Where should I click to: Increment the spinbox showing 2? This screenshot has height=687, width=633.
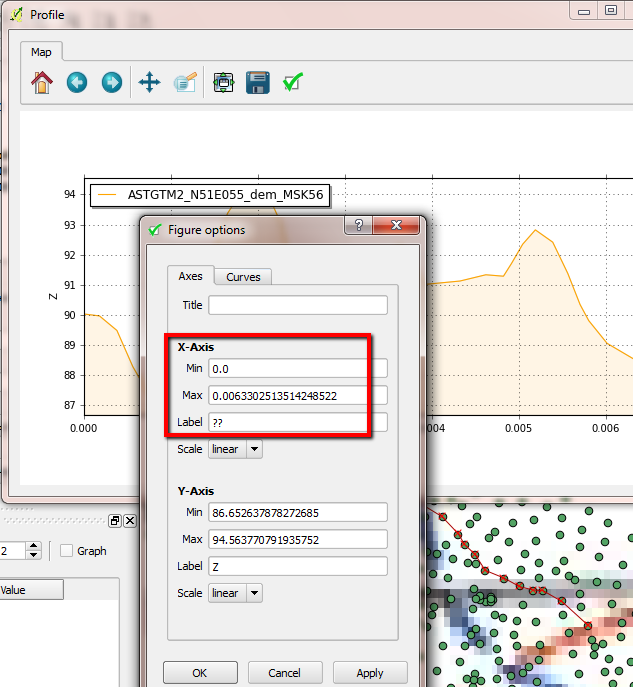click(x=34, y=546)
